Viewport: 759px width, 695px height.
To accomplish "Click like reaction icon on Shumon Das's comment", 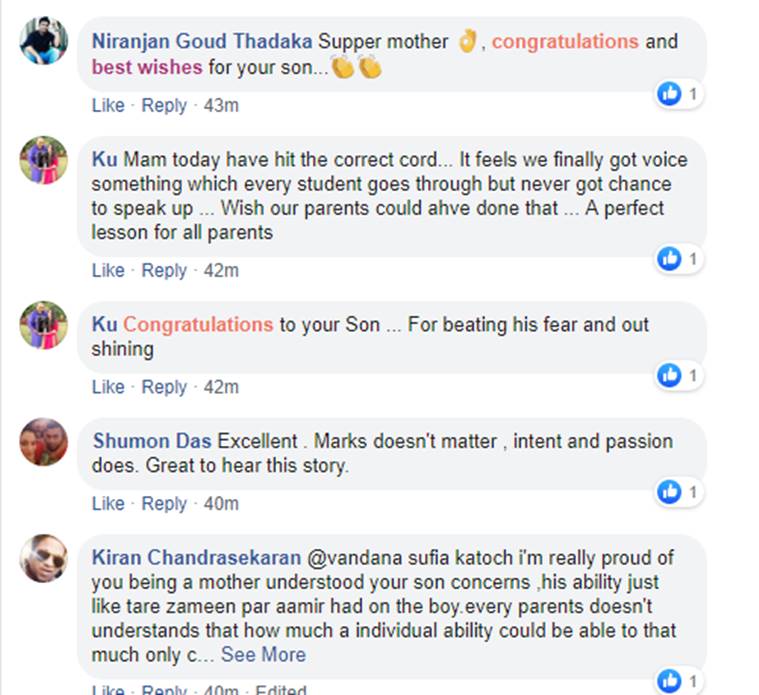I will point(669,492).
